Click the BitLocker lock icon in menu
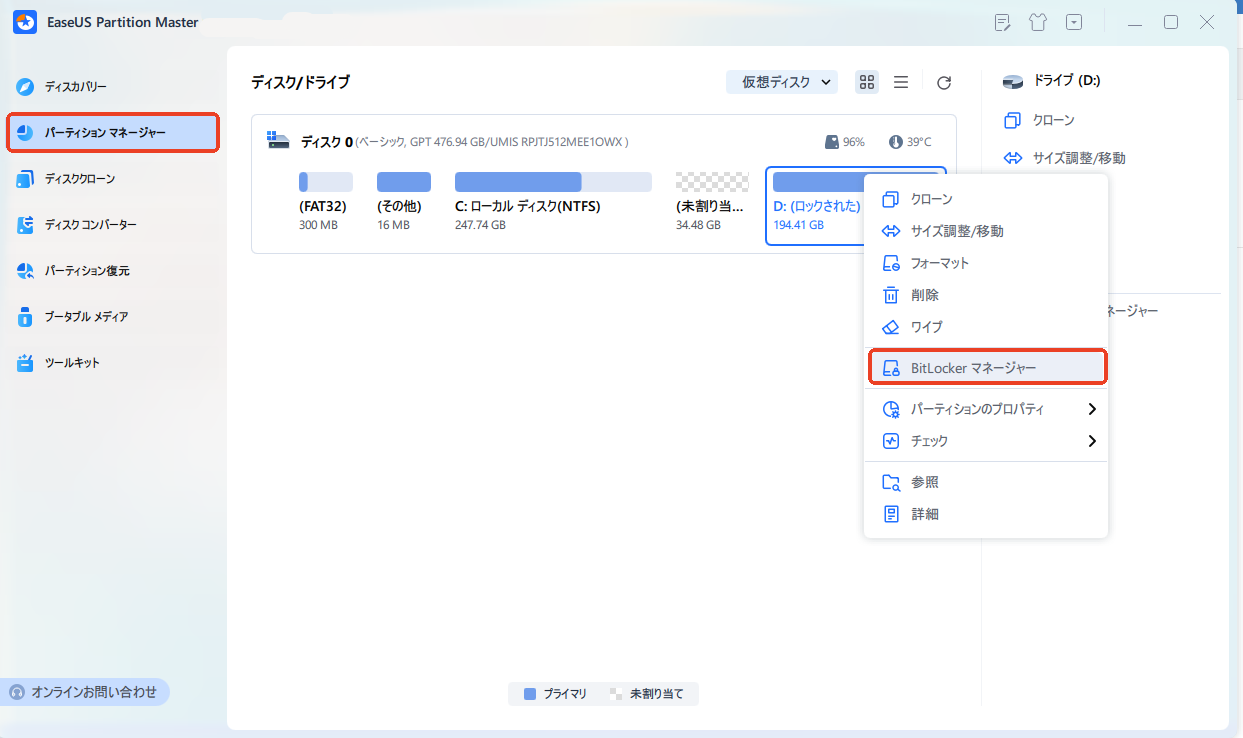 coord(891,368)
